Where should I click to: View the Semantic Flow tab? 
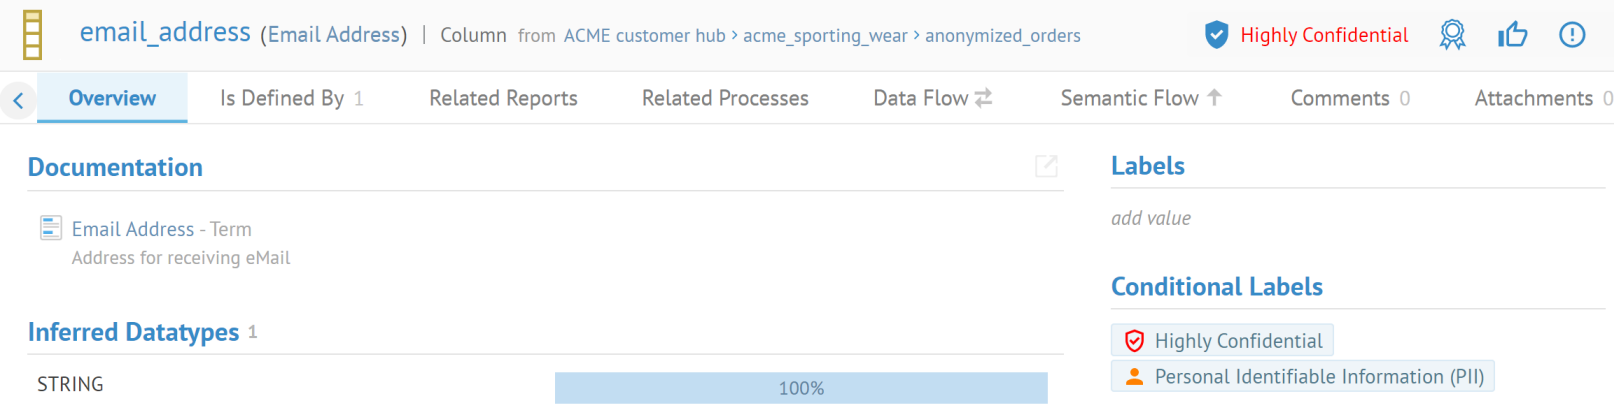[x=1140, y=98]
